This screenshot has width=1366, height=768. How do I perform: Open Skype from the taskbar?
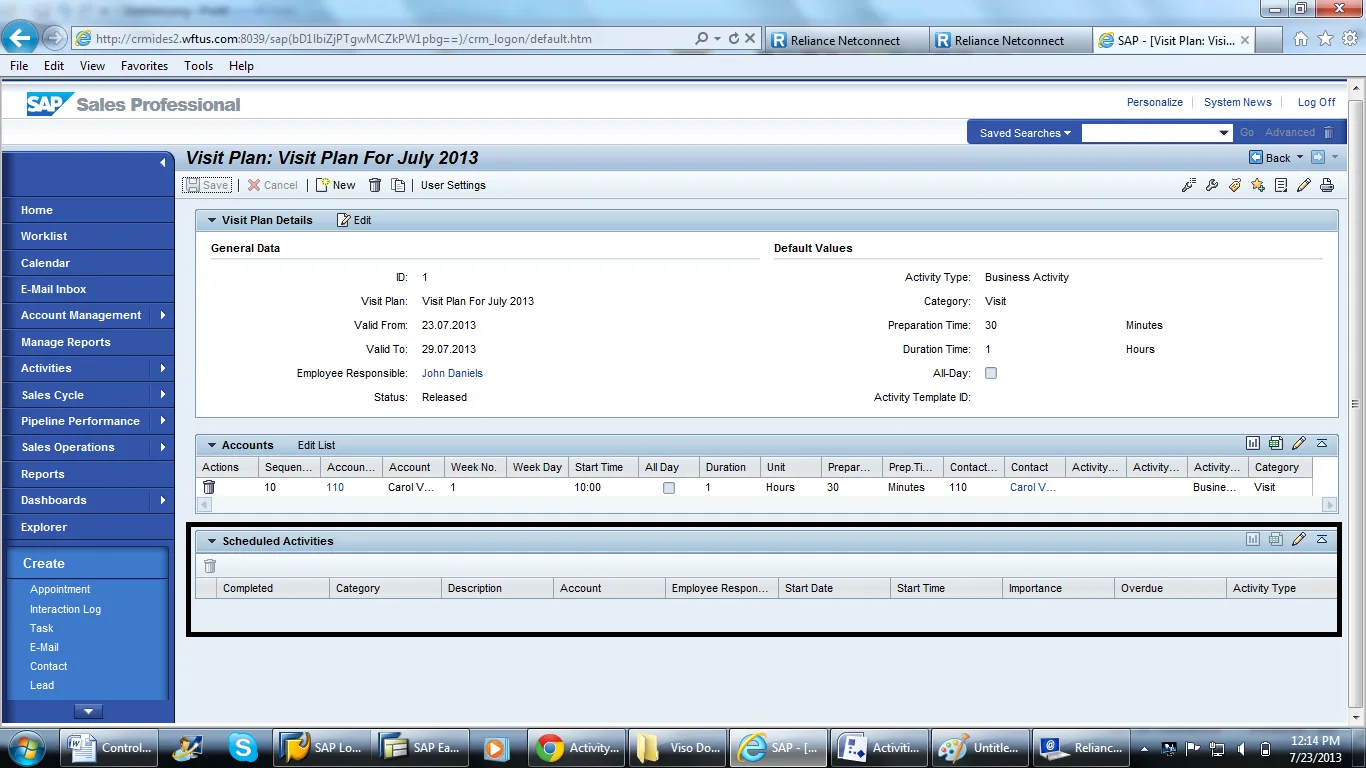click(x=243, y=747)
